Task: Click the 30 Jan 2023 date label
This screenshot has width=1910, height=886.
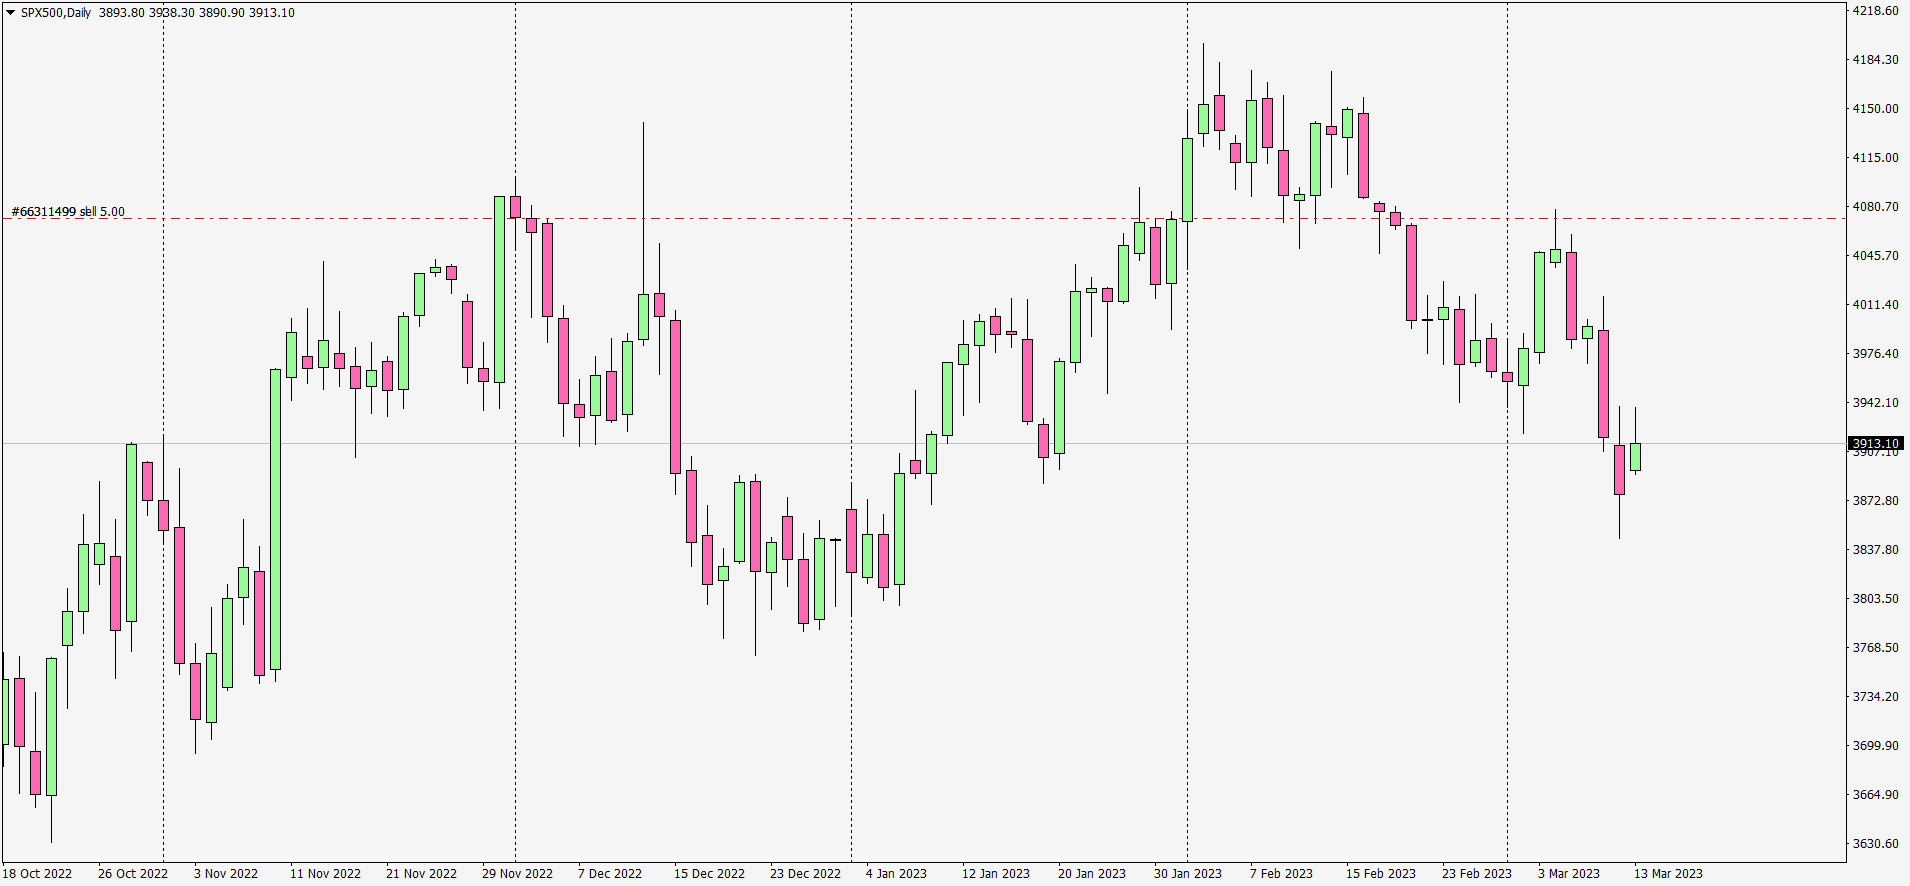Action: (x=1188, y=874)
